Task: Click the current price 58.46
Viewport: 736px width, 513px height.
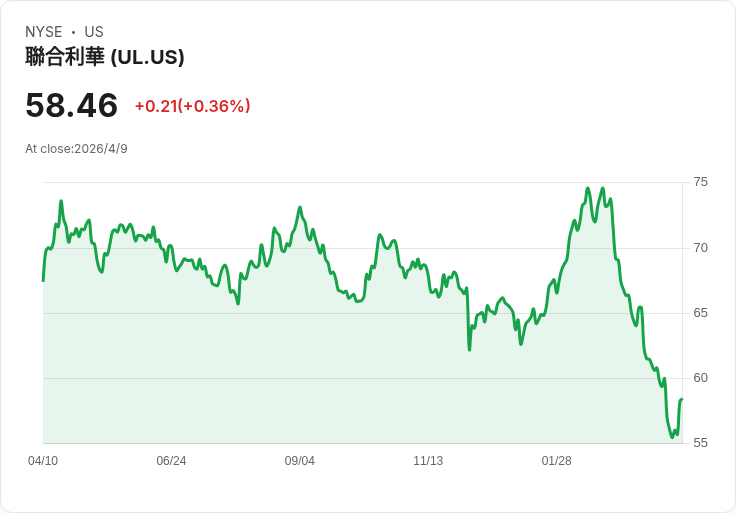Action: point(71,105)
